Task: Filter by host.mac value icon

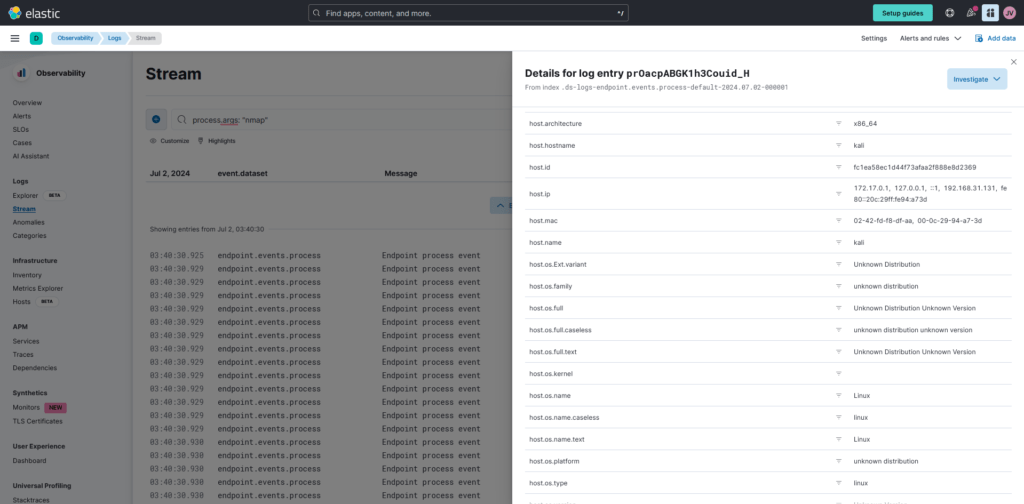Action: coord(839,221)
